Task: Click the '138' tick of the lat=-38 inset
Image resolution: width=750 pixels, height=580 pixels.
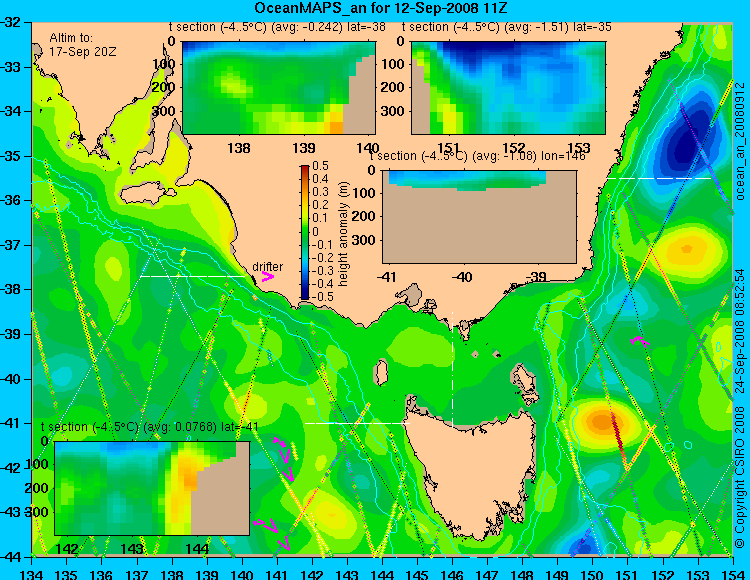Action: (239, 148)
